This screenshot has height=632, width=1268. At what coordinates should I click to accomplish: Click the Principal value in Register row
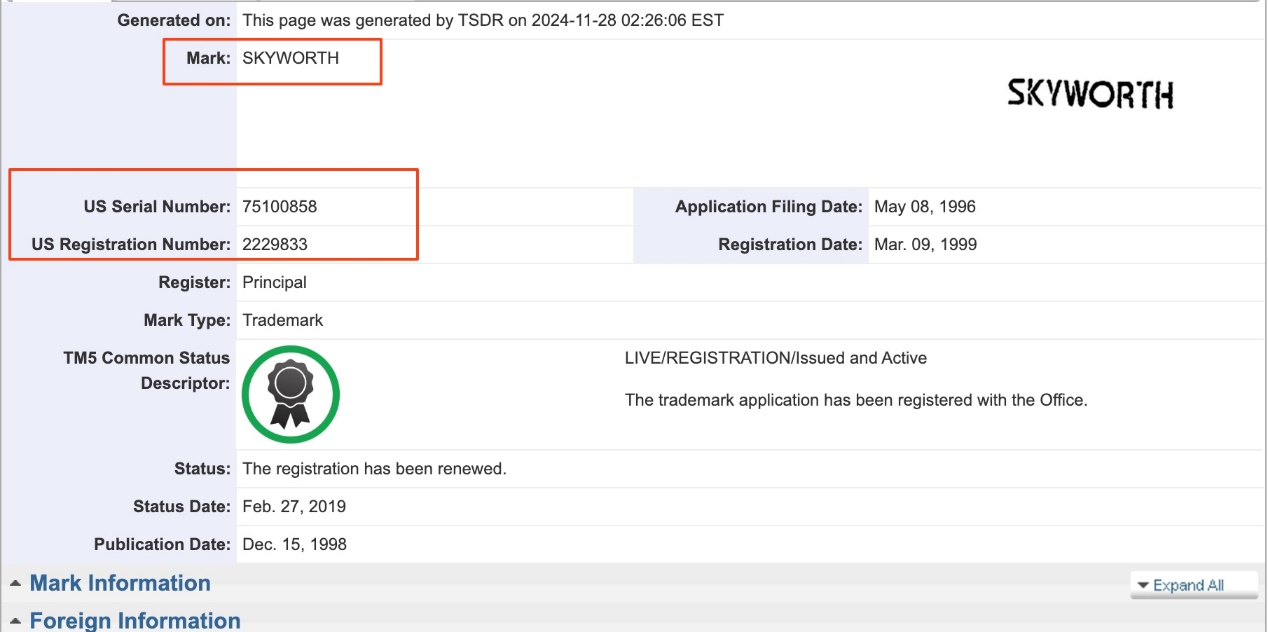[274, 282]
